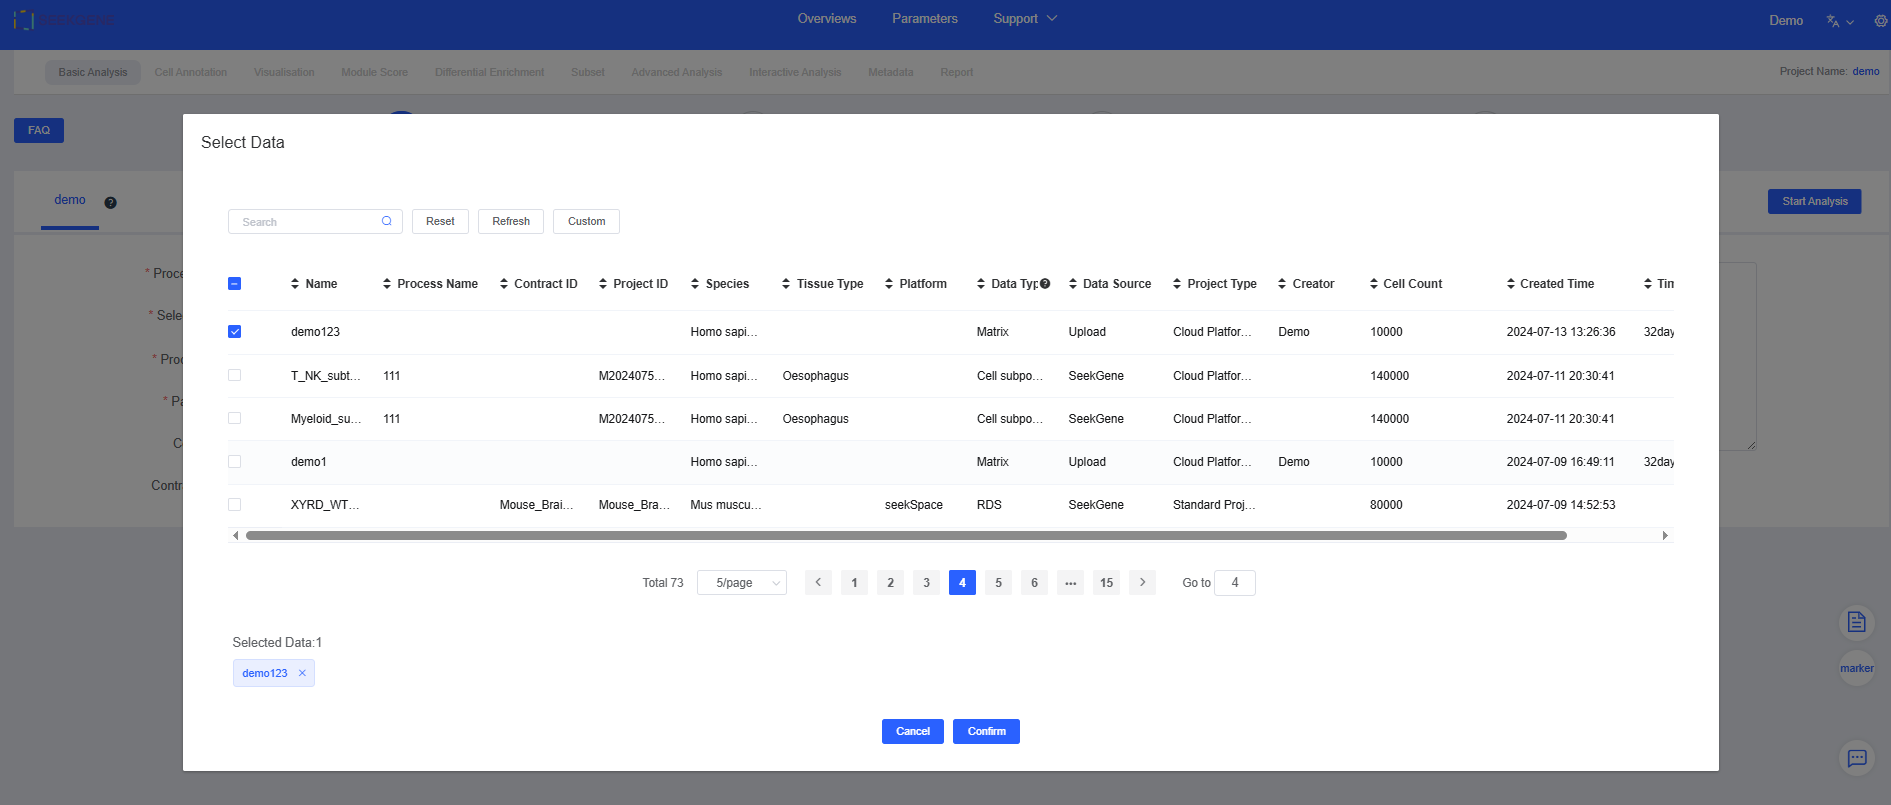
Task: Confirm the data selection
Action: (986, 731)
